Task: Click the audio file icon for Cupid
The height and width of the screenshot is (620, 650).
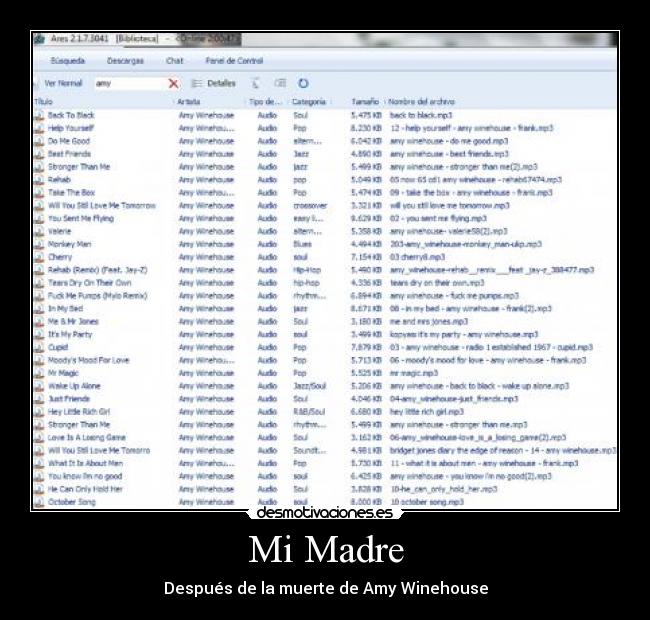Action: tap(39, 348)
